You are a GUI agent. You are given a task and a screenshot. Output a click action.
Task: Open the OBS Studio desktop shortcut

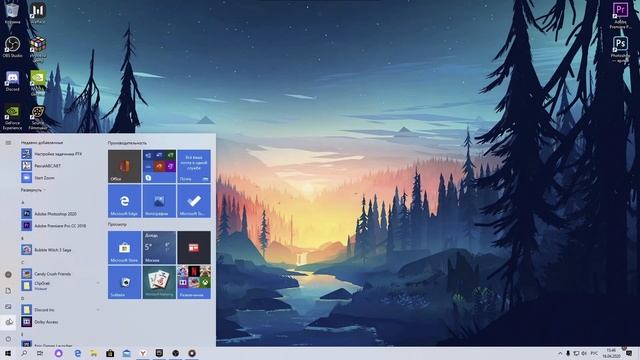click(12, 47)
